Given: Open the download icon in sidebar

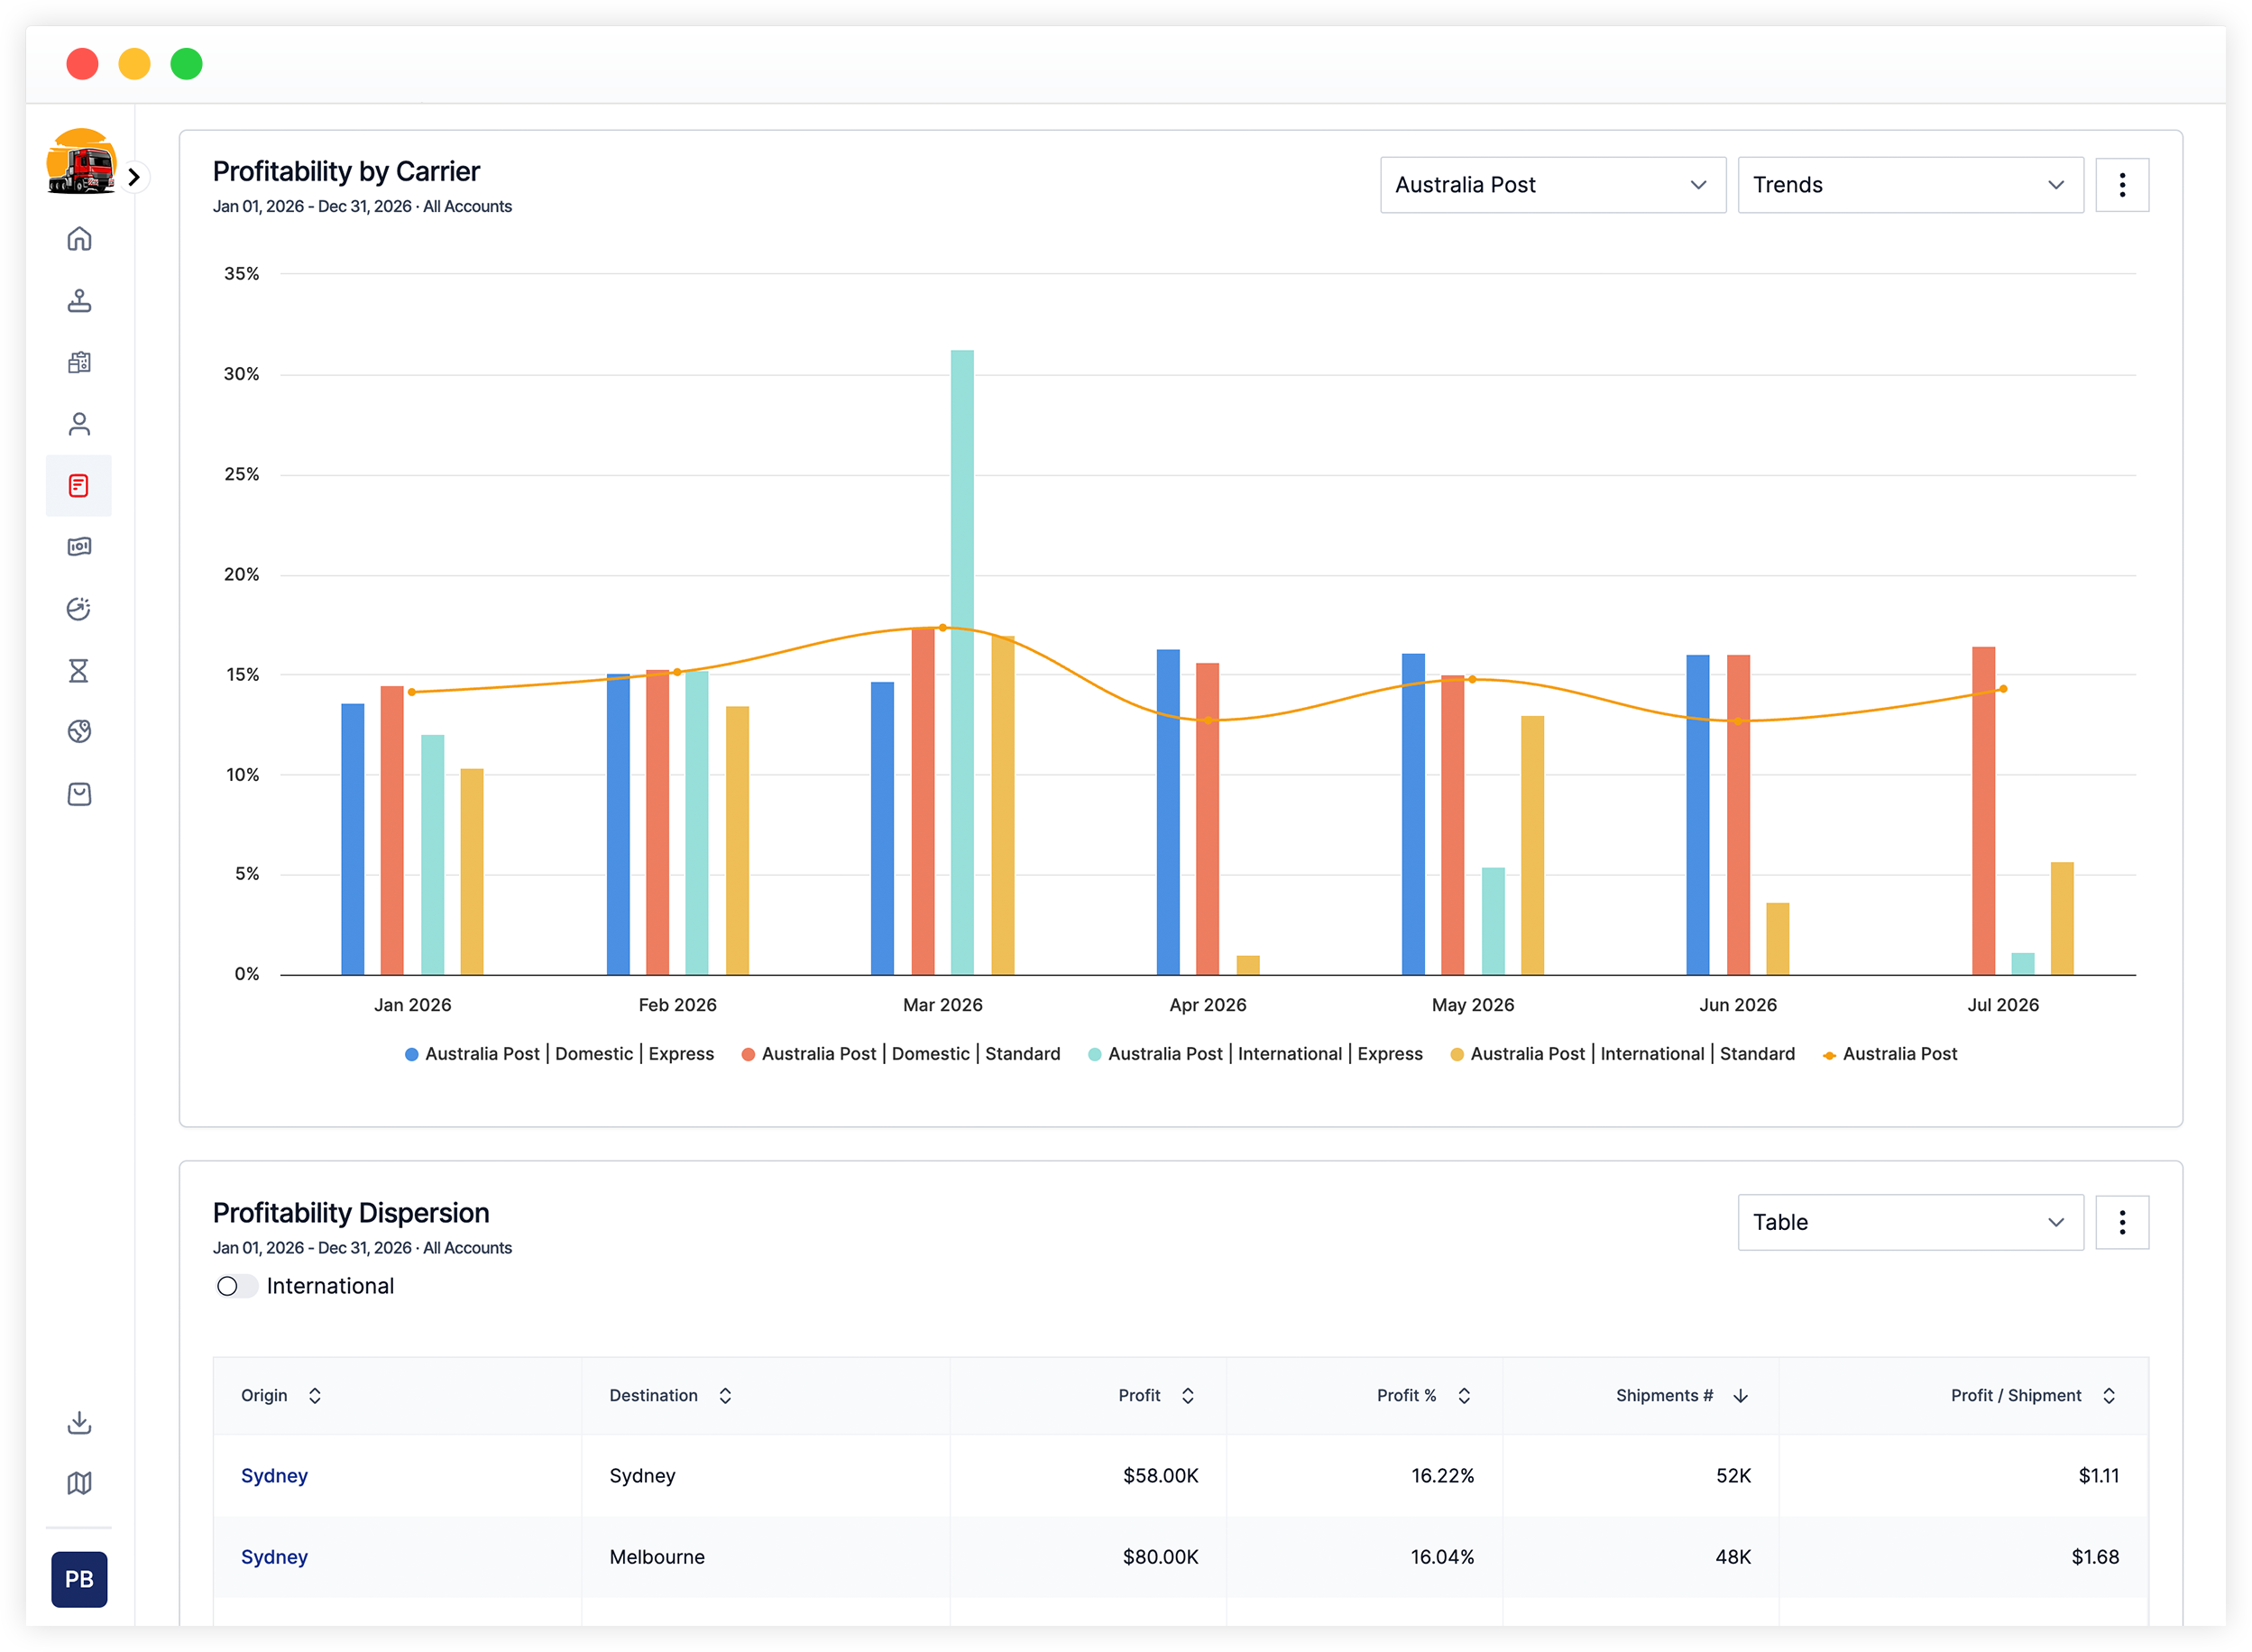Looking at the screenshot, I should (x=79, y=1422).
